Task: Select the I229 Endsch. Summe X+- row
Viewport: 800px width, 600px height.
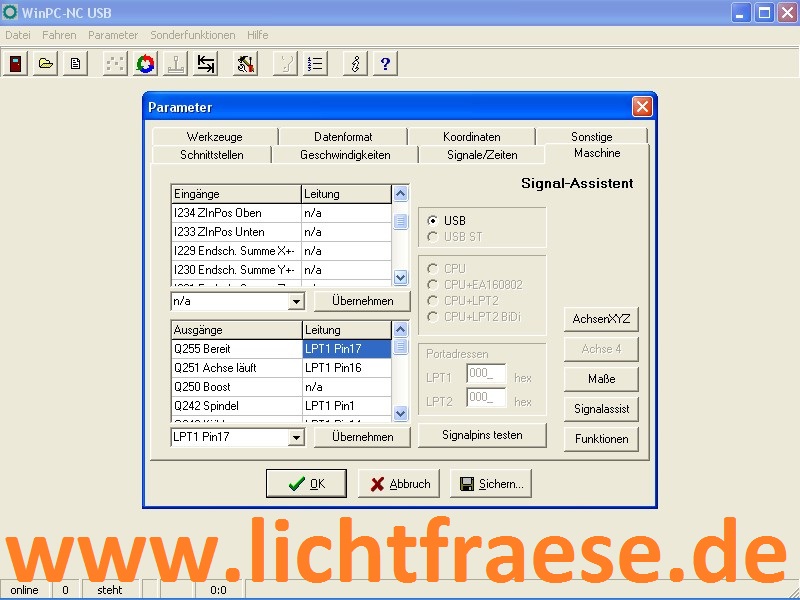Action: (x=282, y=251)
